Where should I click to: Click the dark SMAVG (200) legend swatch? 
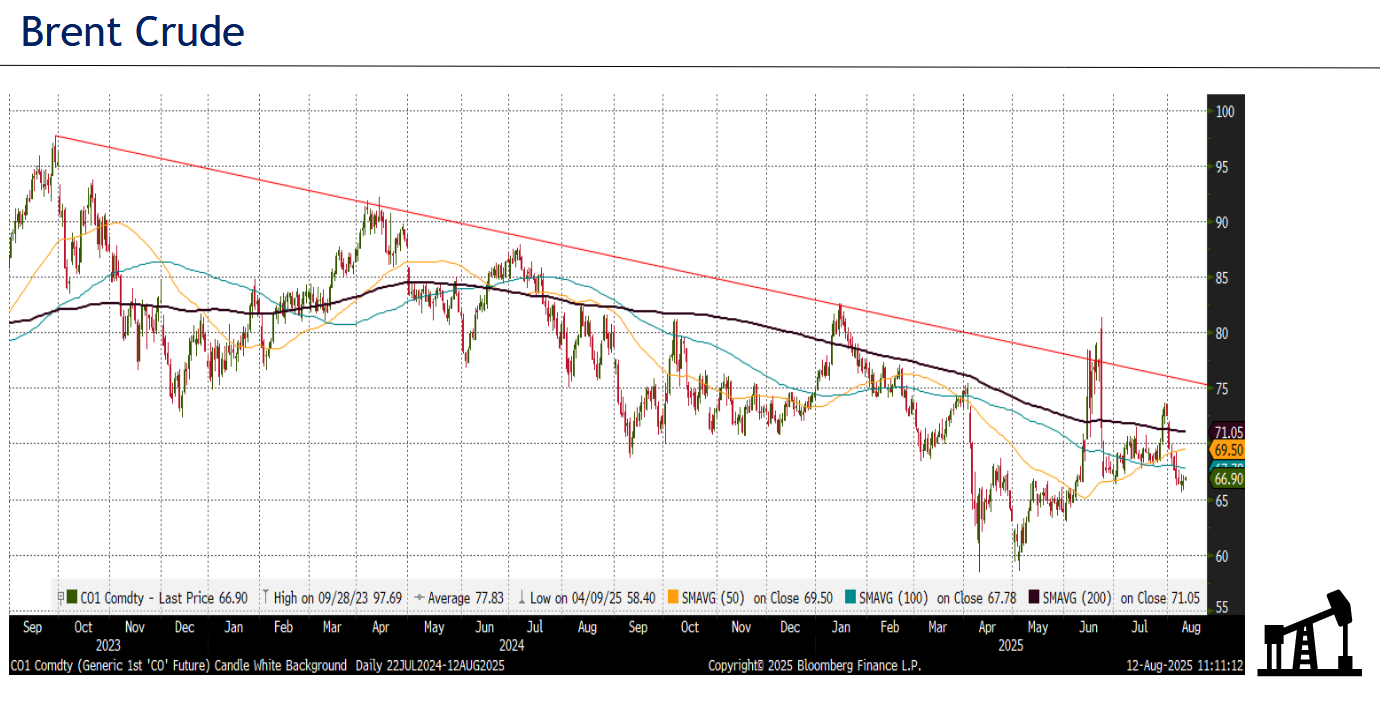[x=1035, y=597]
